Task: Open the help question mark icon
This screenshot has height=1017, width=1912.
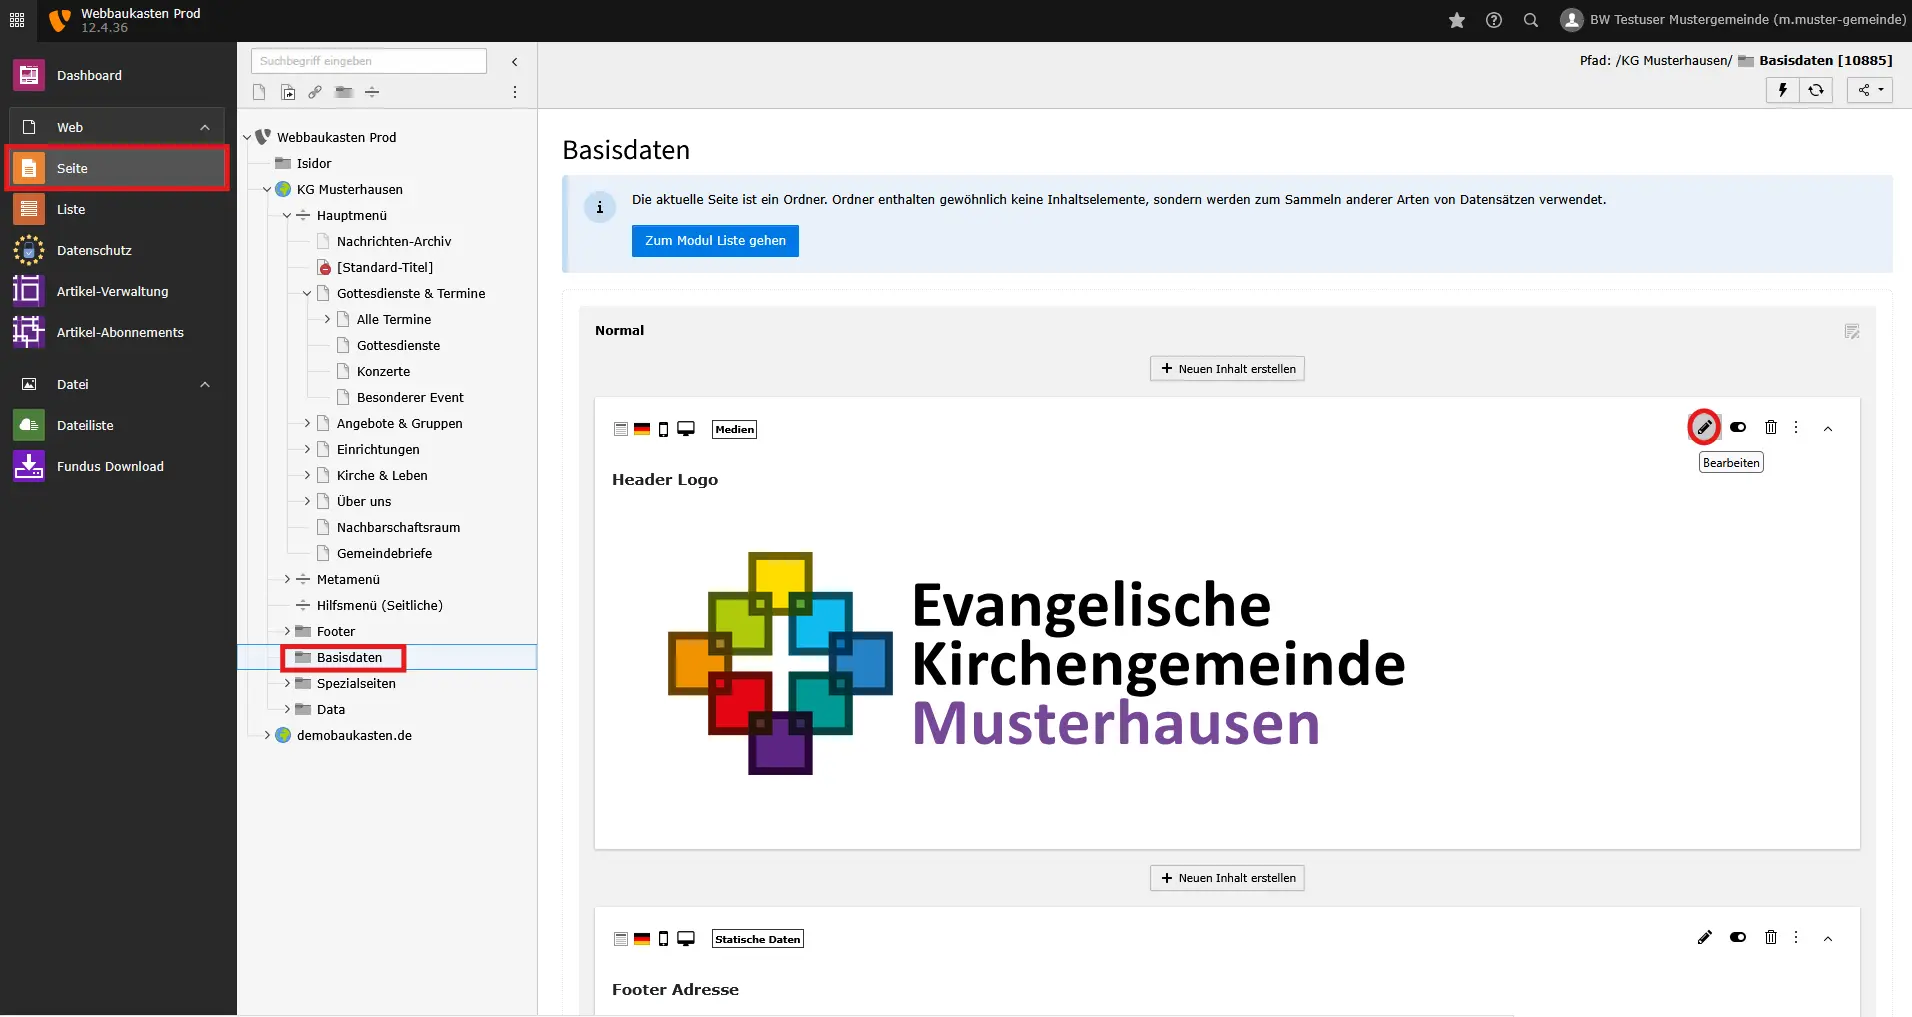Action: tap(1493, 20)
